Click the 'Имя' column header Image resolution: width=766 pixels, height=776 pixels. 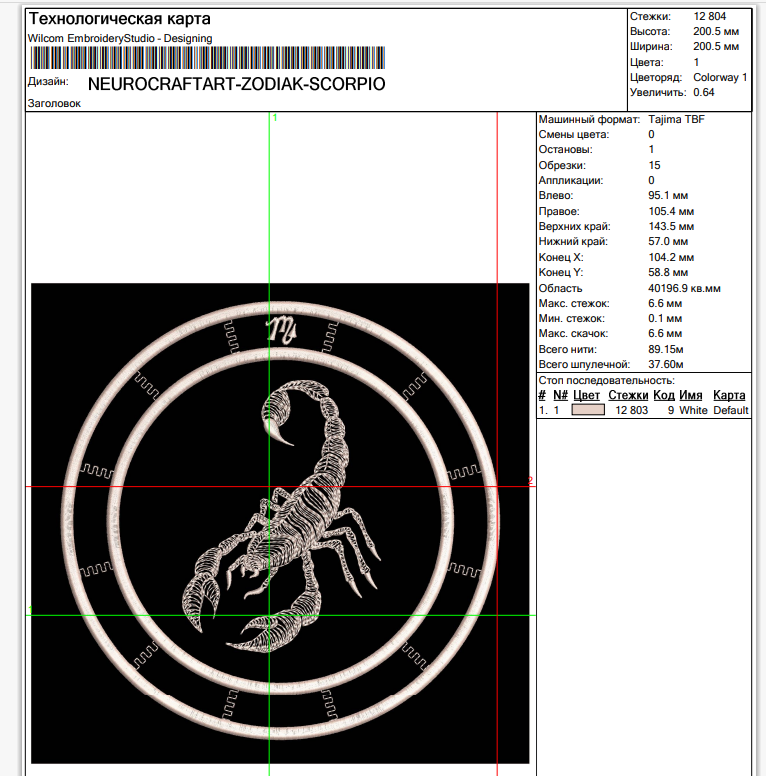[690, 395]
